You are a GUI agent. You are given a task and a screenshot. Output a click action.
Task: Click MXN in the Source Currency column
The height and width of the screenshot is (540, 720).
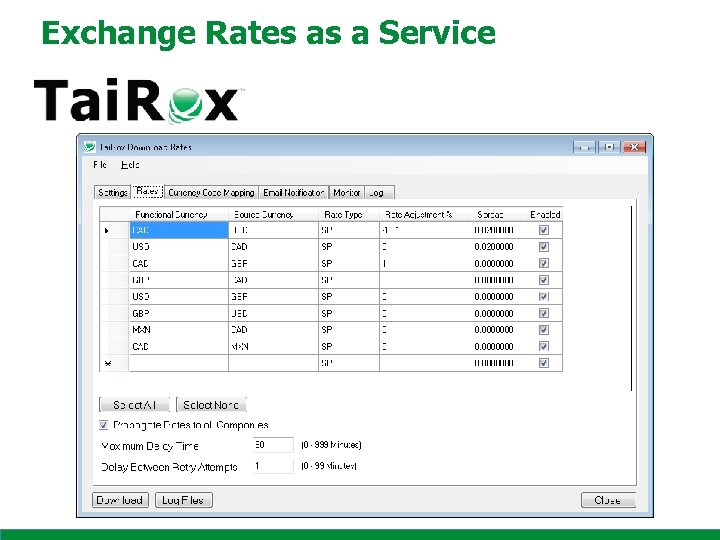coord(240,346)
